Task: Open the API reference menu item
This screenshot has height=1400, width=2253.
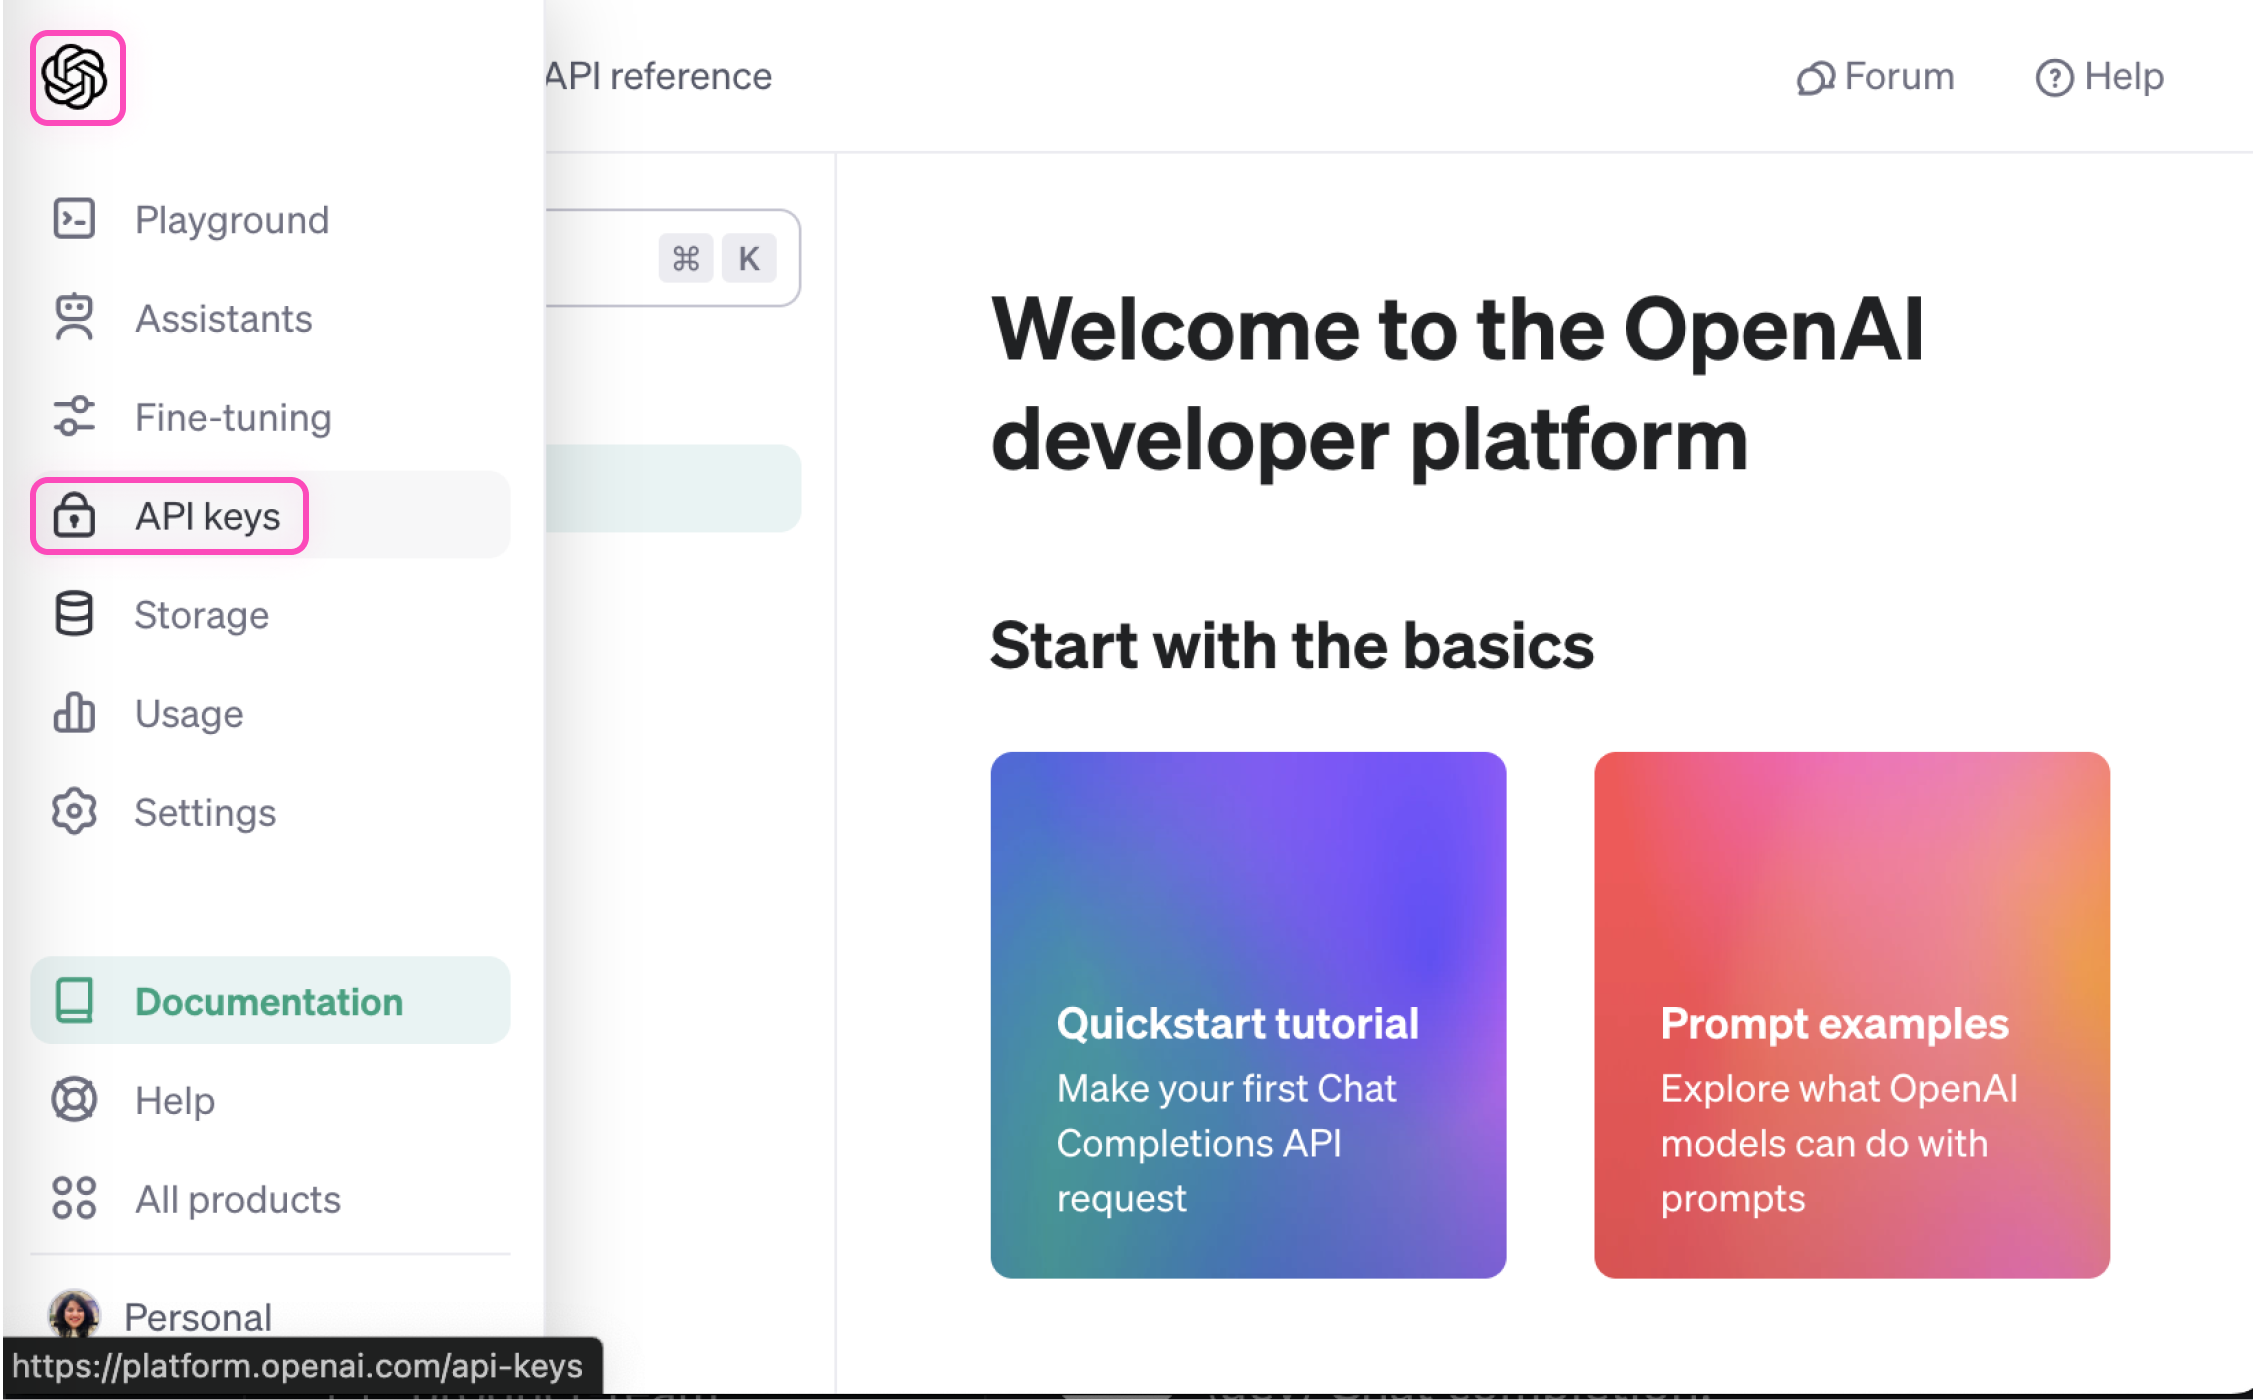Action: tap(656, 76)
